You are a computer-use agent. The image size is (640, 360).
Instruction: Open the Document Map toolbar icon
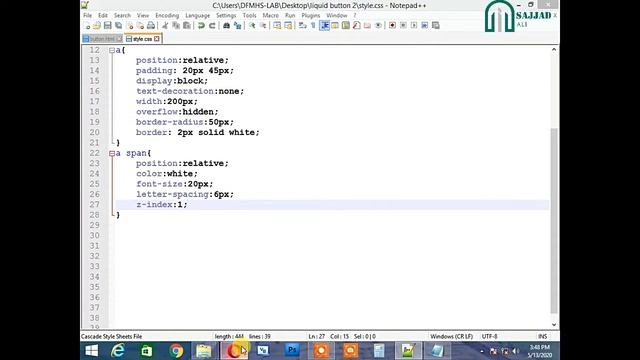345,25
